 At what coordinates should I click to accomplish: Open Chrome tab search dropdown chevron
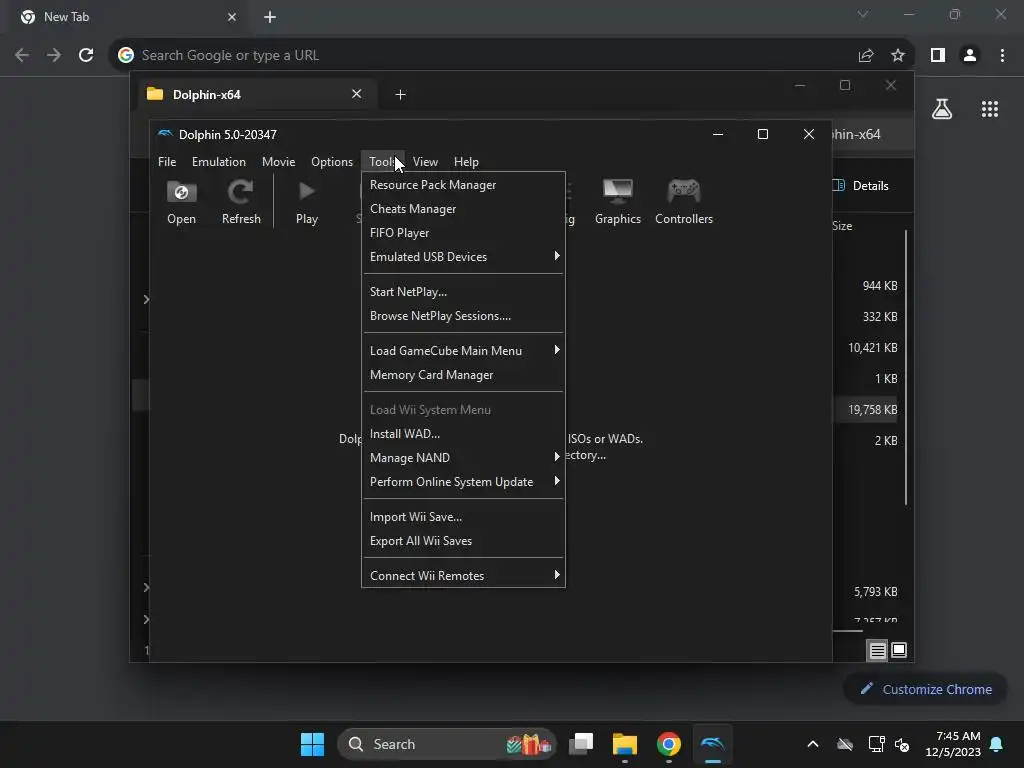(863, 14)
